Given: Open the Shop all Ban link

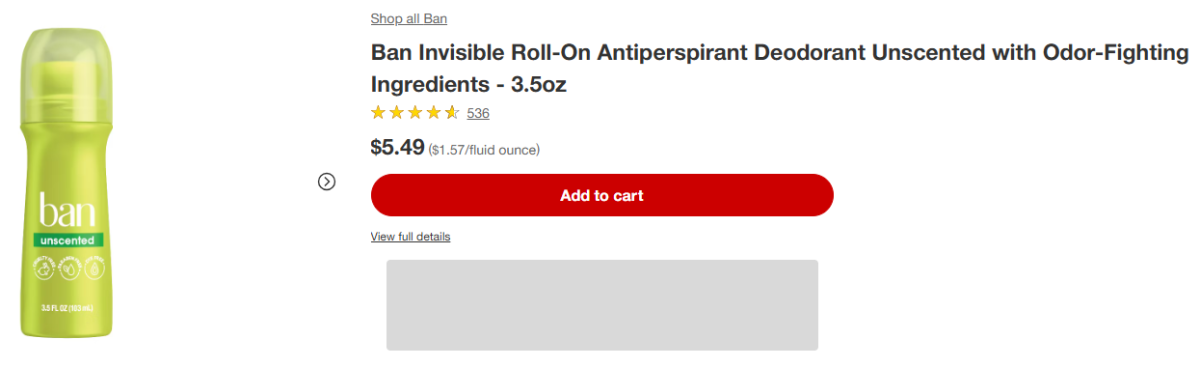Looking at the screenshot, I should (x=409, y=18).
